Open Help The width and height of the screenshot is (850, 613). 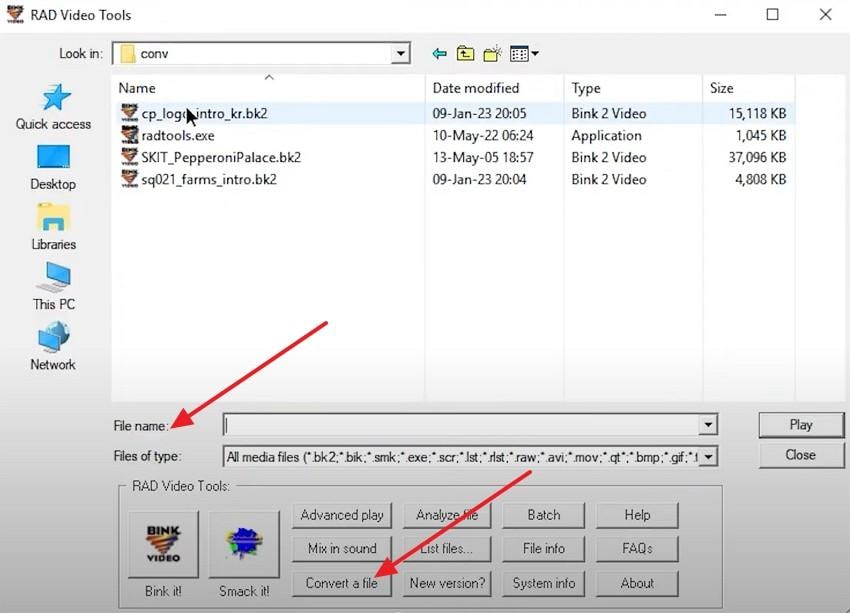click(637, 515)
